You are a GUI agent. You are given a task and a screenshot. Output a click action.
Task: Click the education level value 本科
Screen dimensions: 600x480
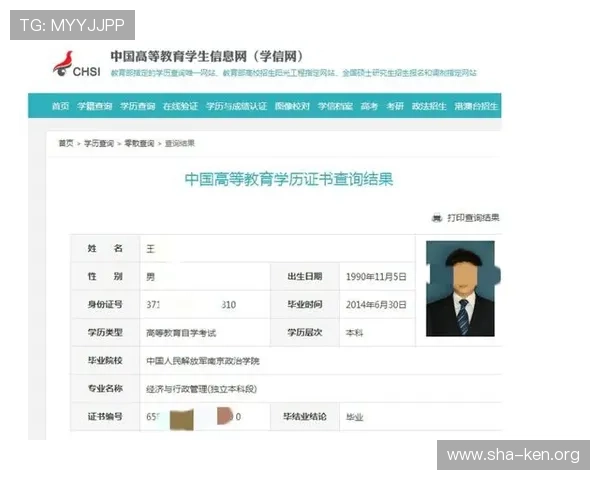coord(354,333)
